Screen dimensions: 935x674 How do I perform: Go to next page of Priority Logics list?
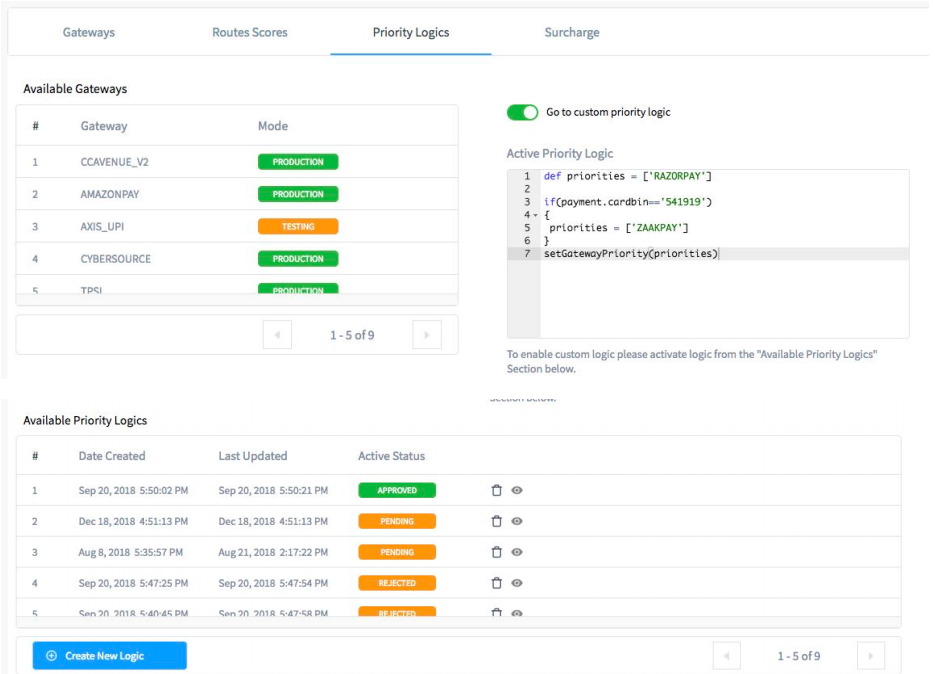[871, 656]
